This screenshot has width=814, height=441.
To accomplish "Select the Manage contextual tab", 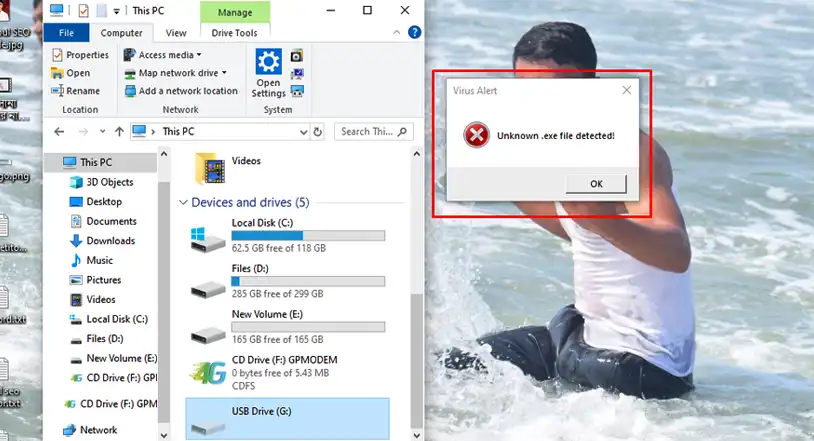I will click(x=235, y=12).
